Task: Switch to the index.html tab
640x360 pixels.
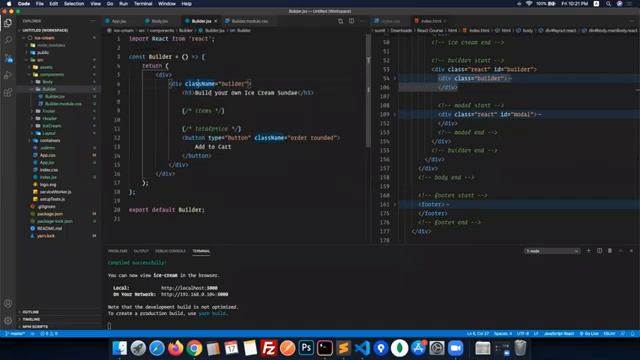Action: (x=431, y=21)
